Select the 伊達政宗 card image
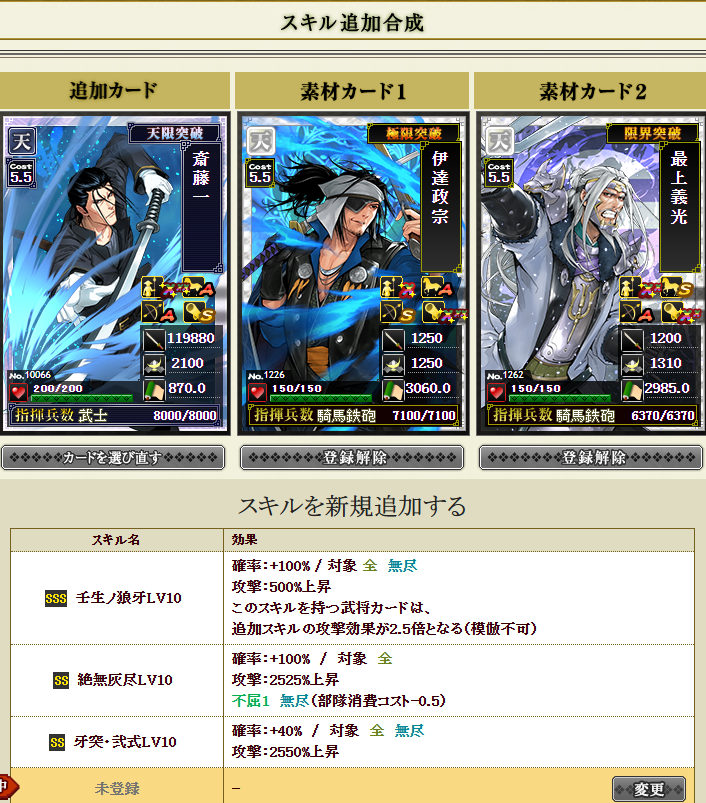The image size is (706, 803). point(353,273)
